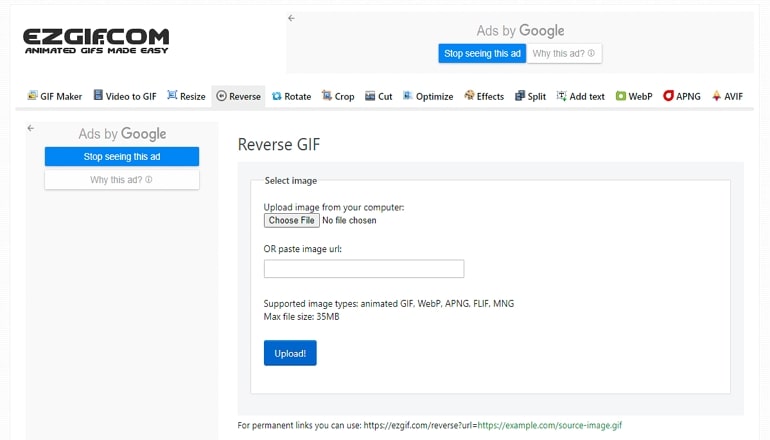Click the Optimize tool icon
Image resolution: width=770 pixels, height=440 pixels.
point(408,95)
